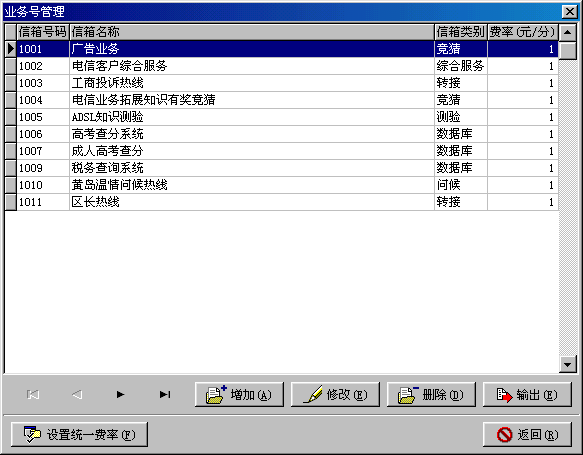This screenshot has height=455, width=583.
Task: Click the 信箱类别 column header
Action: tap(461, 32)
